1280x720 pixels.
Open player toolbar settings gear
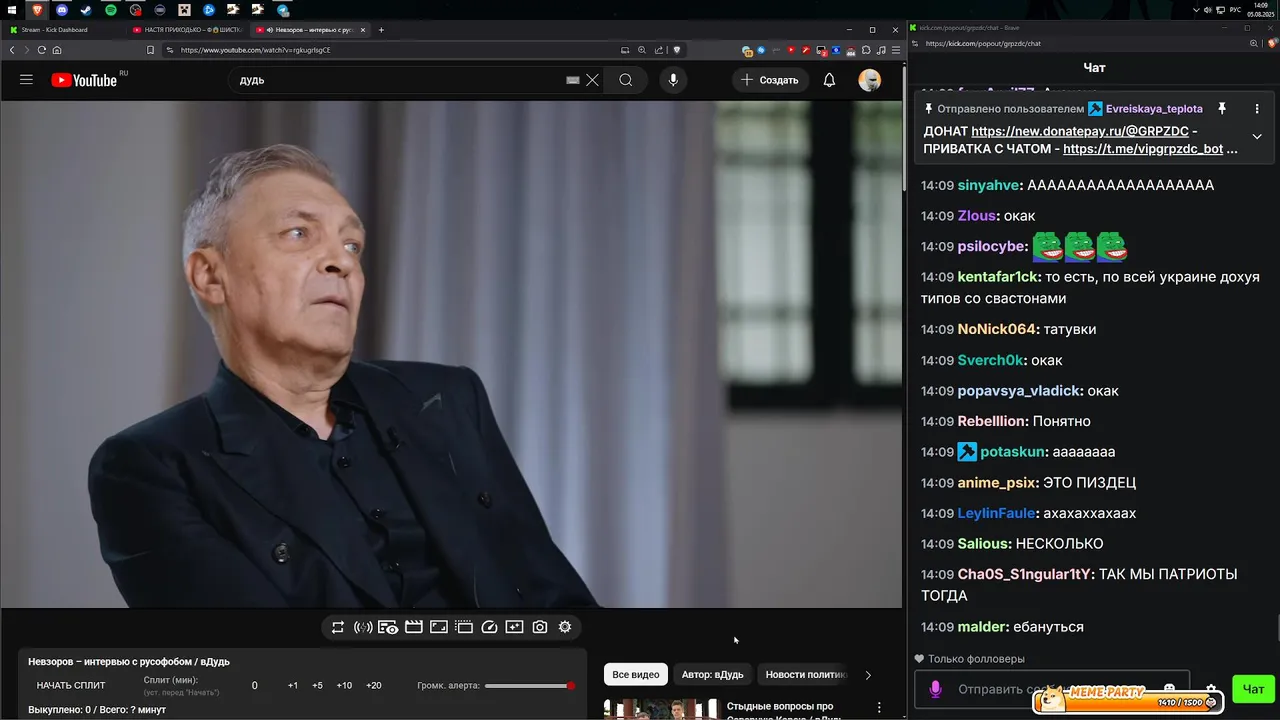click(565, 627)
